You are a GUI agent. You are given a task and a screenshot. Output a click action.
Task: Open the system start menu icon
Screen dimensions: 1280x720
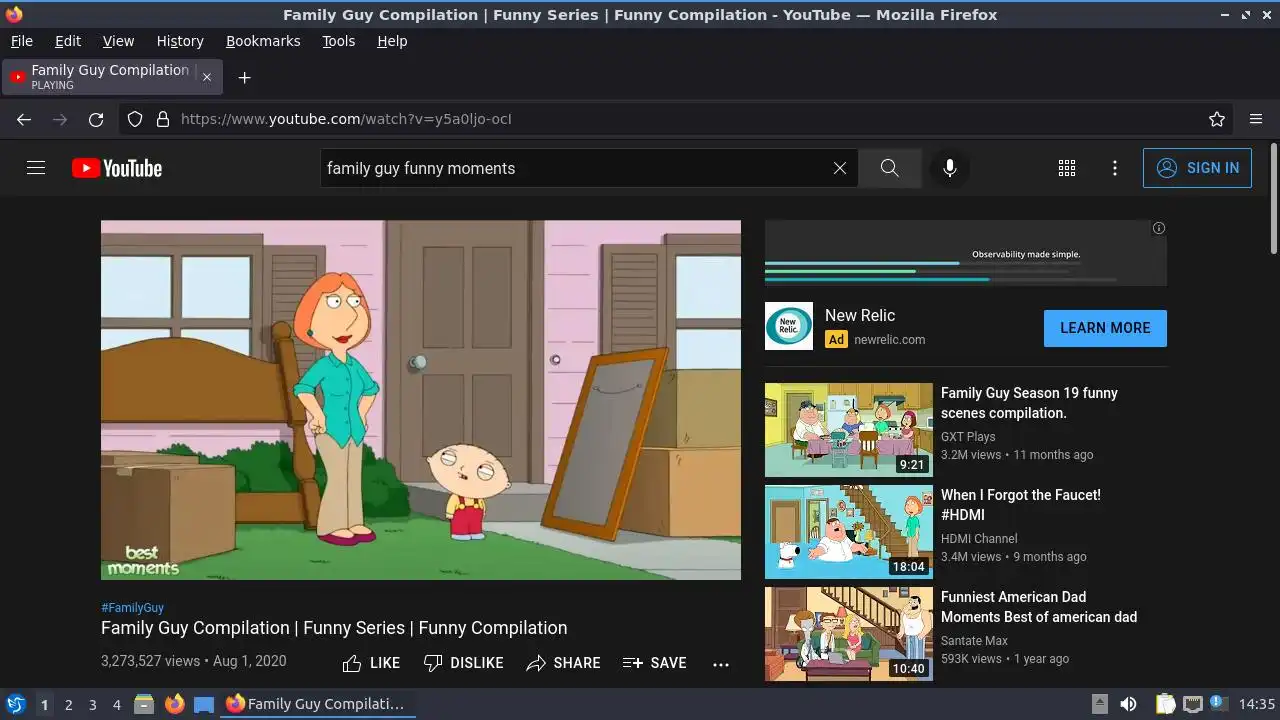15,704
